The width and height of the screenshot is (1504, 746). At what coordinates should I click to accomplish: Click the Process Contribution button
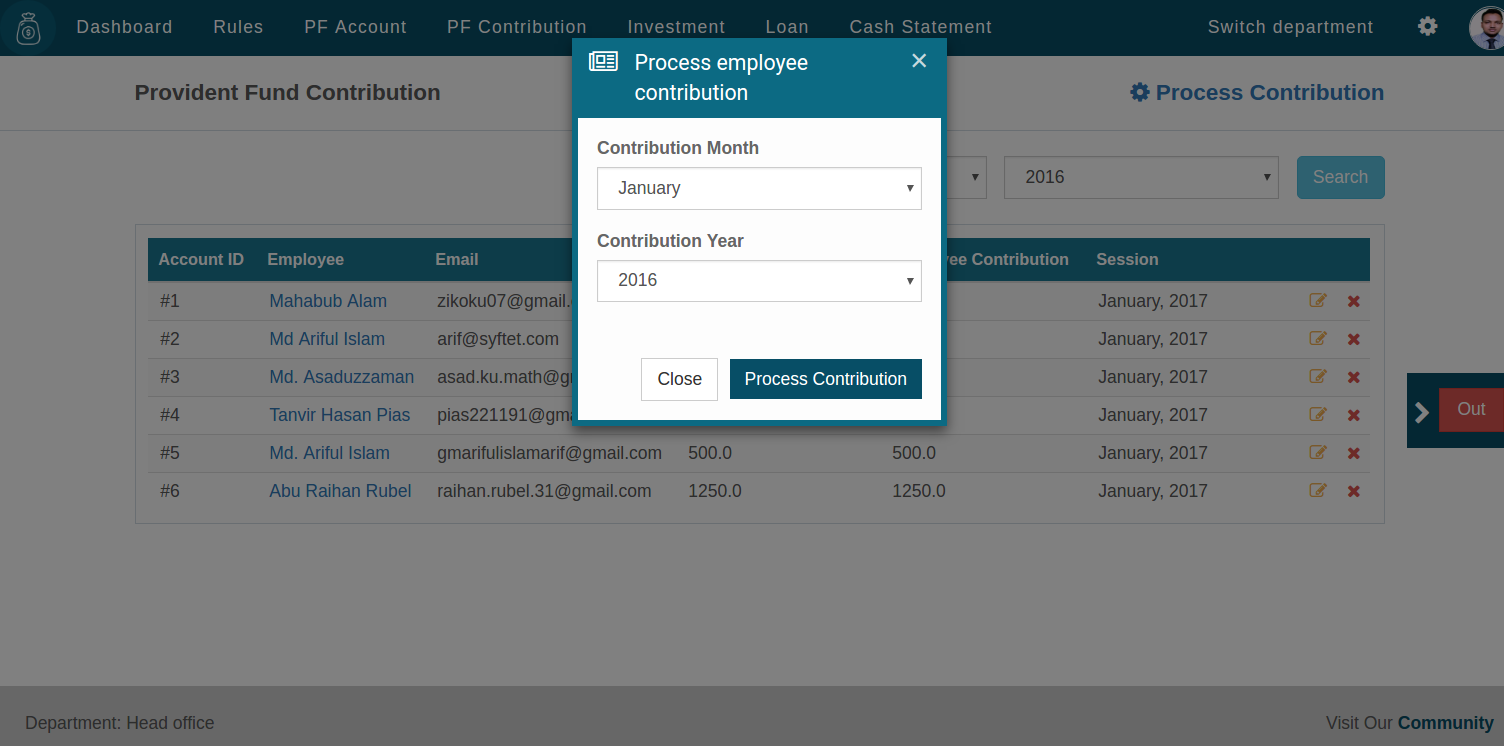[x=825, y=379]
